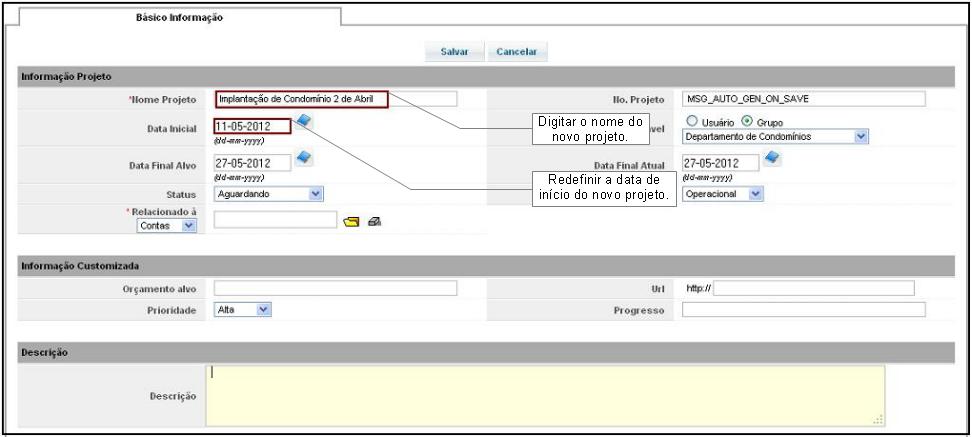Open calendar picker for Data Final Atual
This screenshot has height=437, width=972.
click(772, 157)
